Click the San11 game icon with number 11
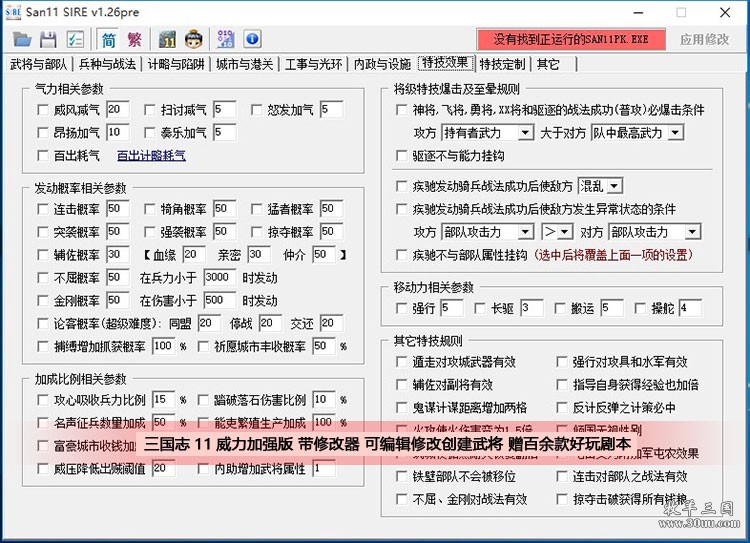Viewport: 750px width, 543px height. point(167,39)
